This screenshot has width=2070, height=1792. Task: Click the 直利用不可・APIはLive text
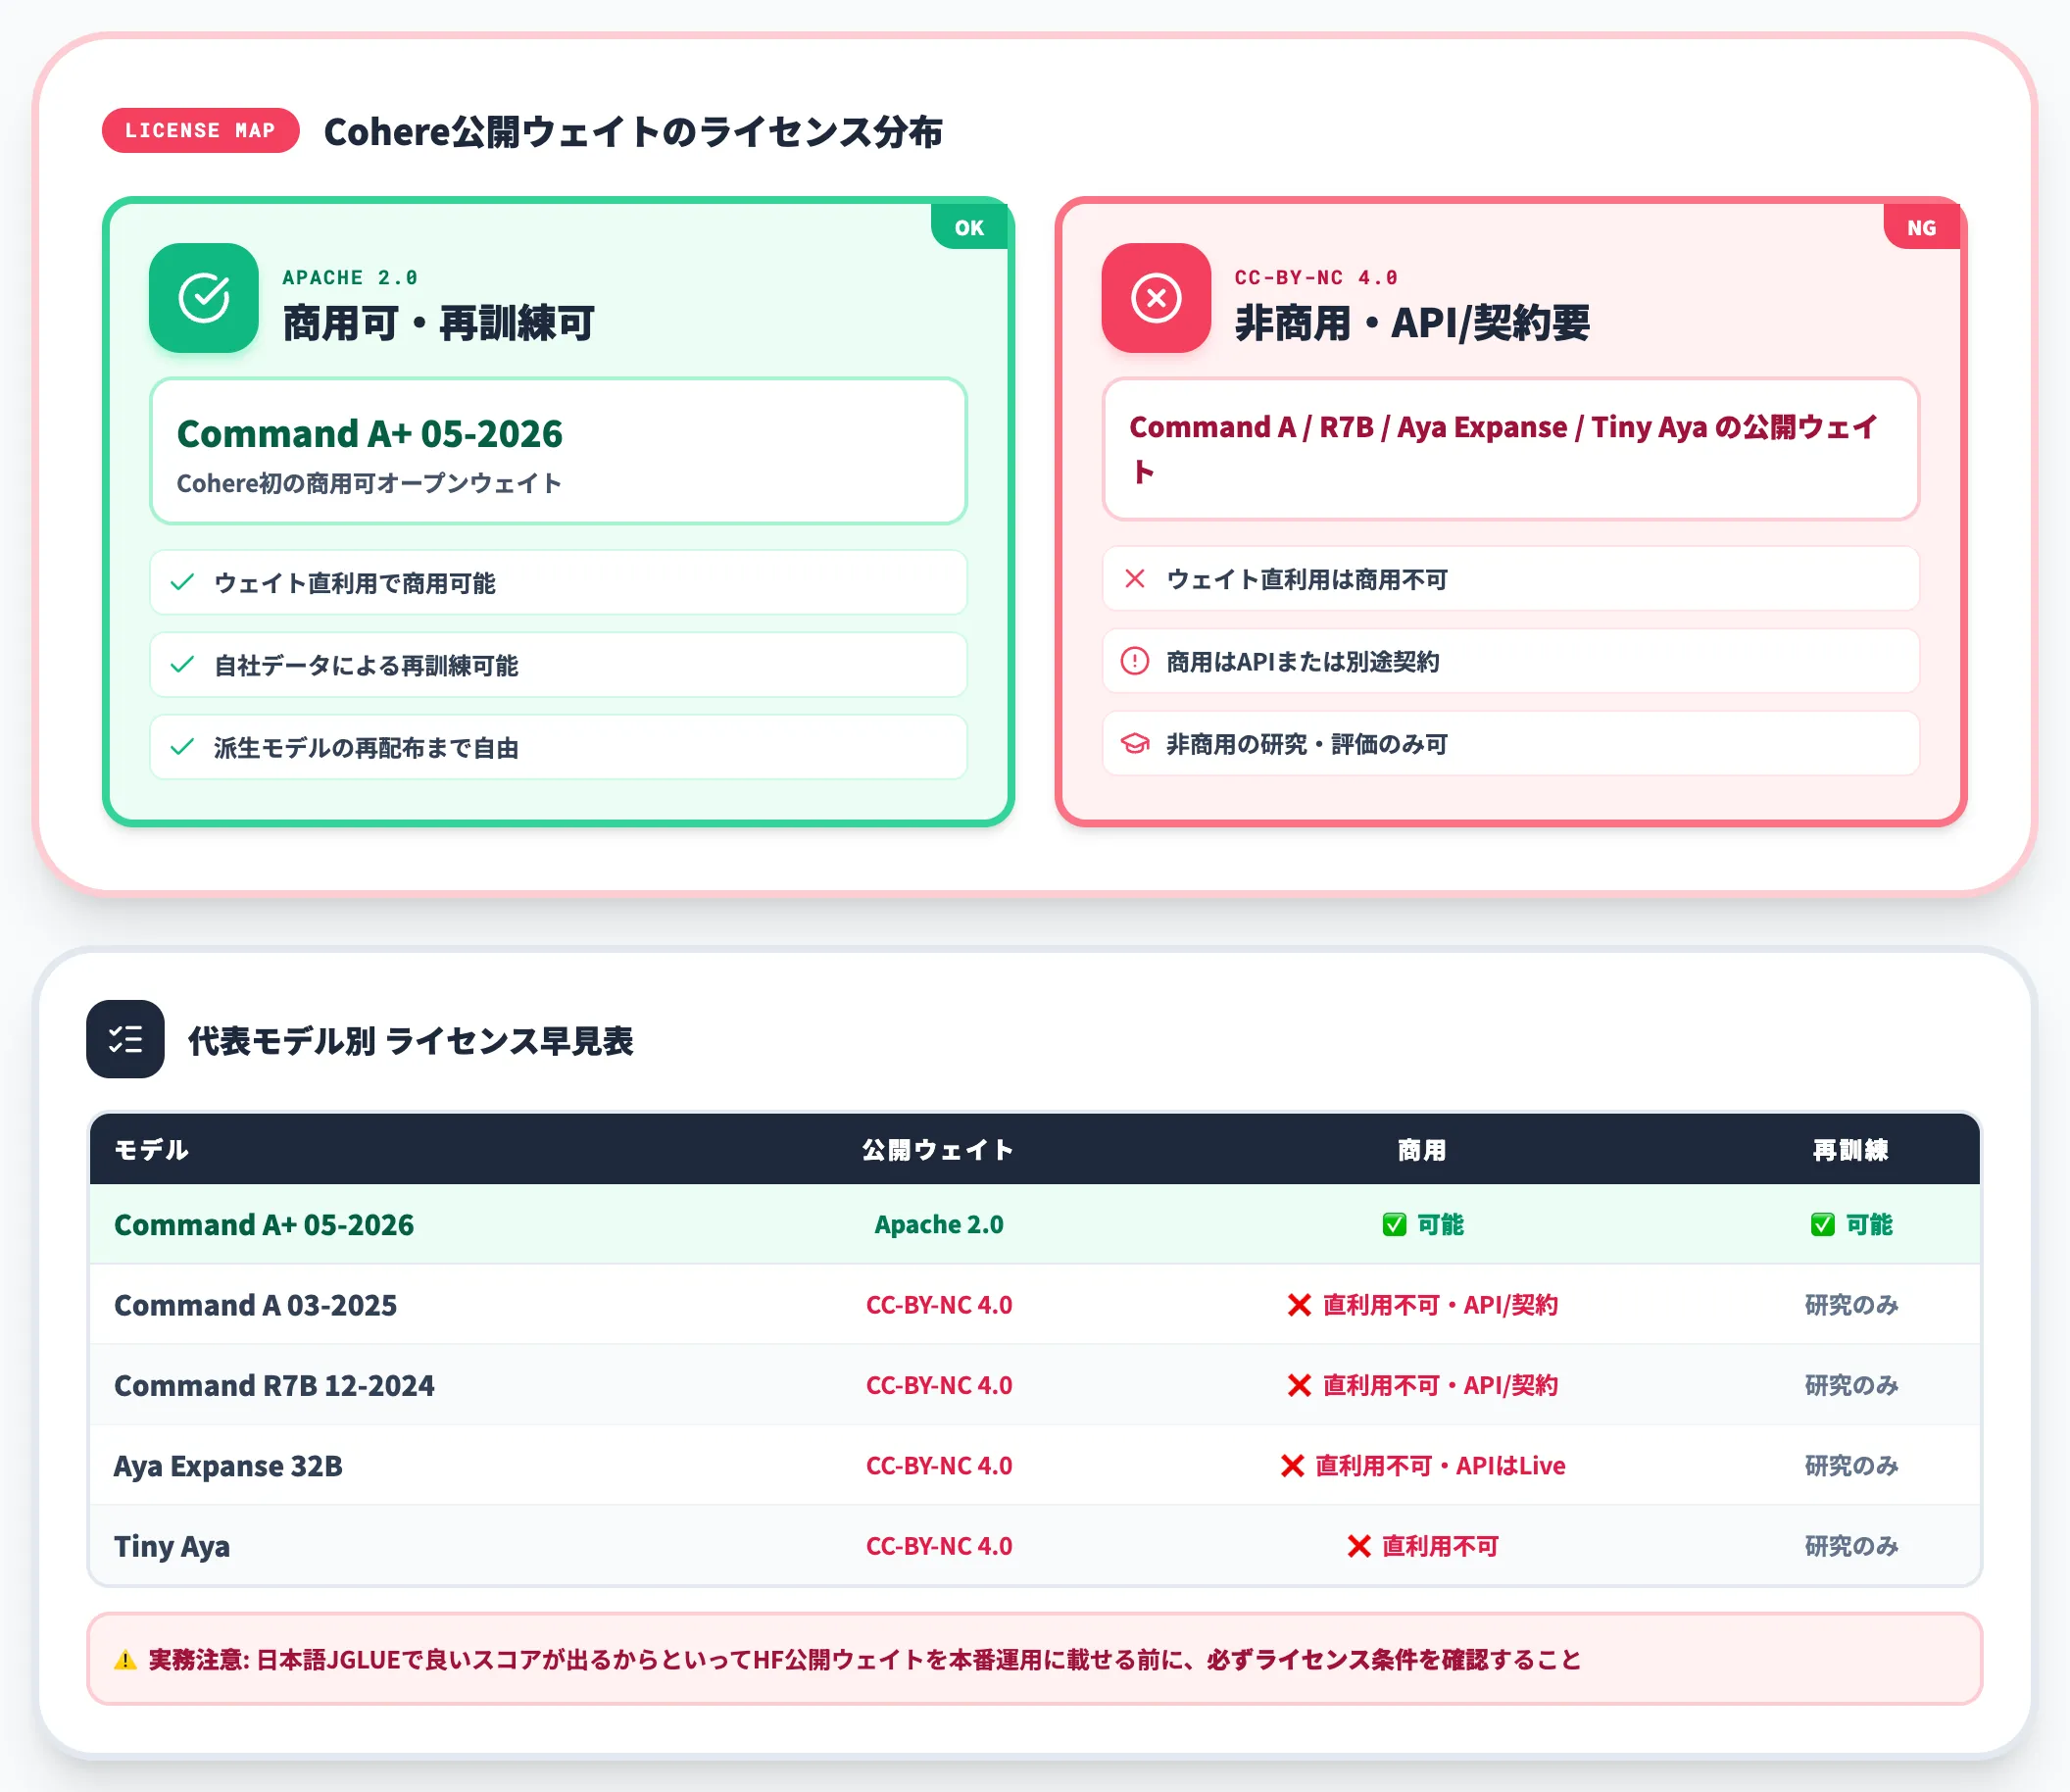1440,1465
